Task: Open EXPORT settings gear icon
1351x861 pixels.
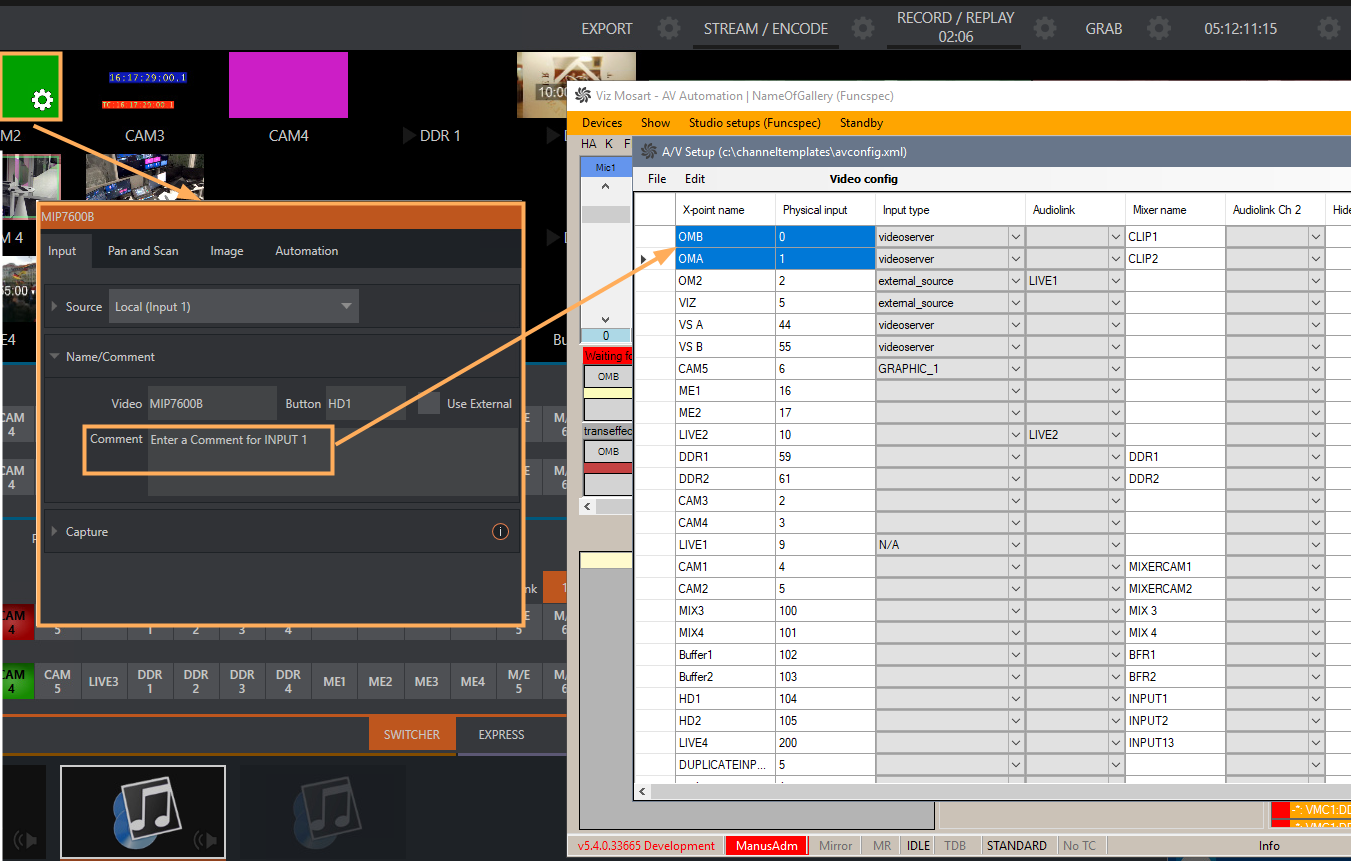Action: [x=668, y=28]
